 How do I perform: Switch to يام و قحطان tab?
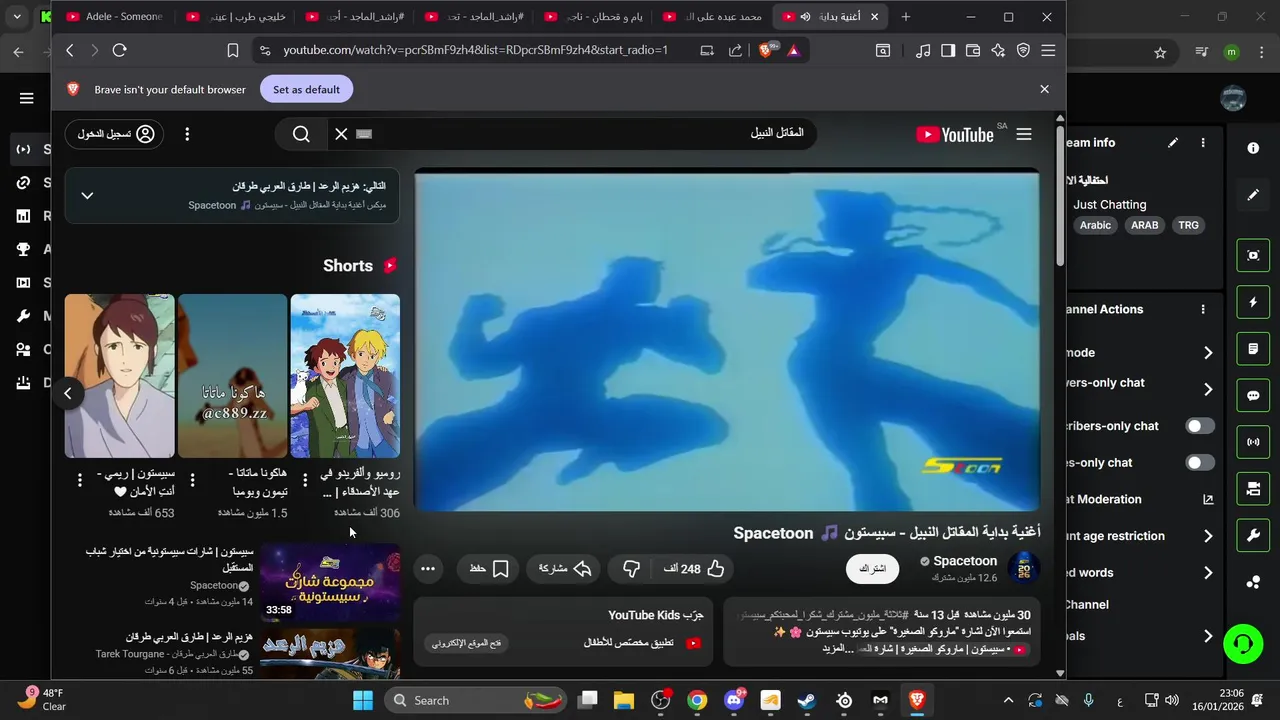click(593, 17)
